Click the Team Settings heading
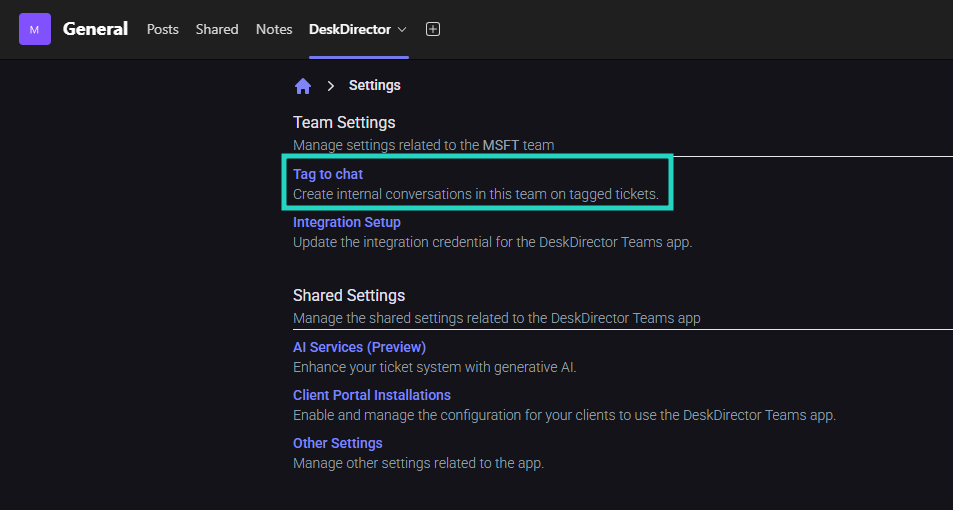 (x=344, y=122)
